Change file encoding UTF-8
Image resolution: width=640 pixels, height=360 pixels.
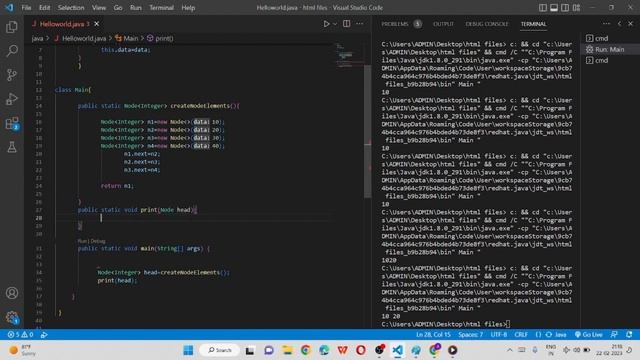pyautogui.click(x=499, y=335)
